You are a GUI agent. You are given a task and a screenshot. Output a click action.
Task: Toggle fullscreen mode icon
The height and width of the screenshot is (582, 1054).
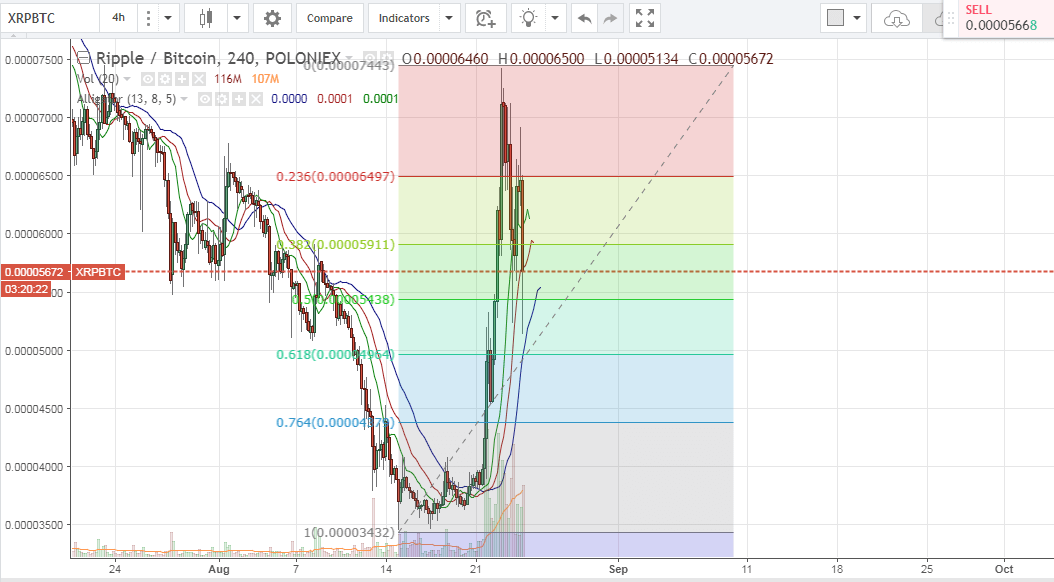click(645, 18)
